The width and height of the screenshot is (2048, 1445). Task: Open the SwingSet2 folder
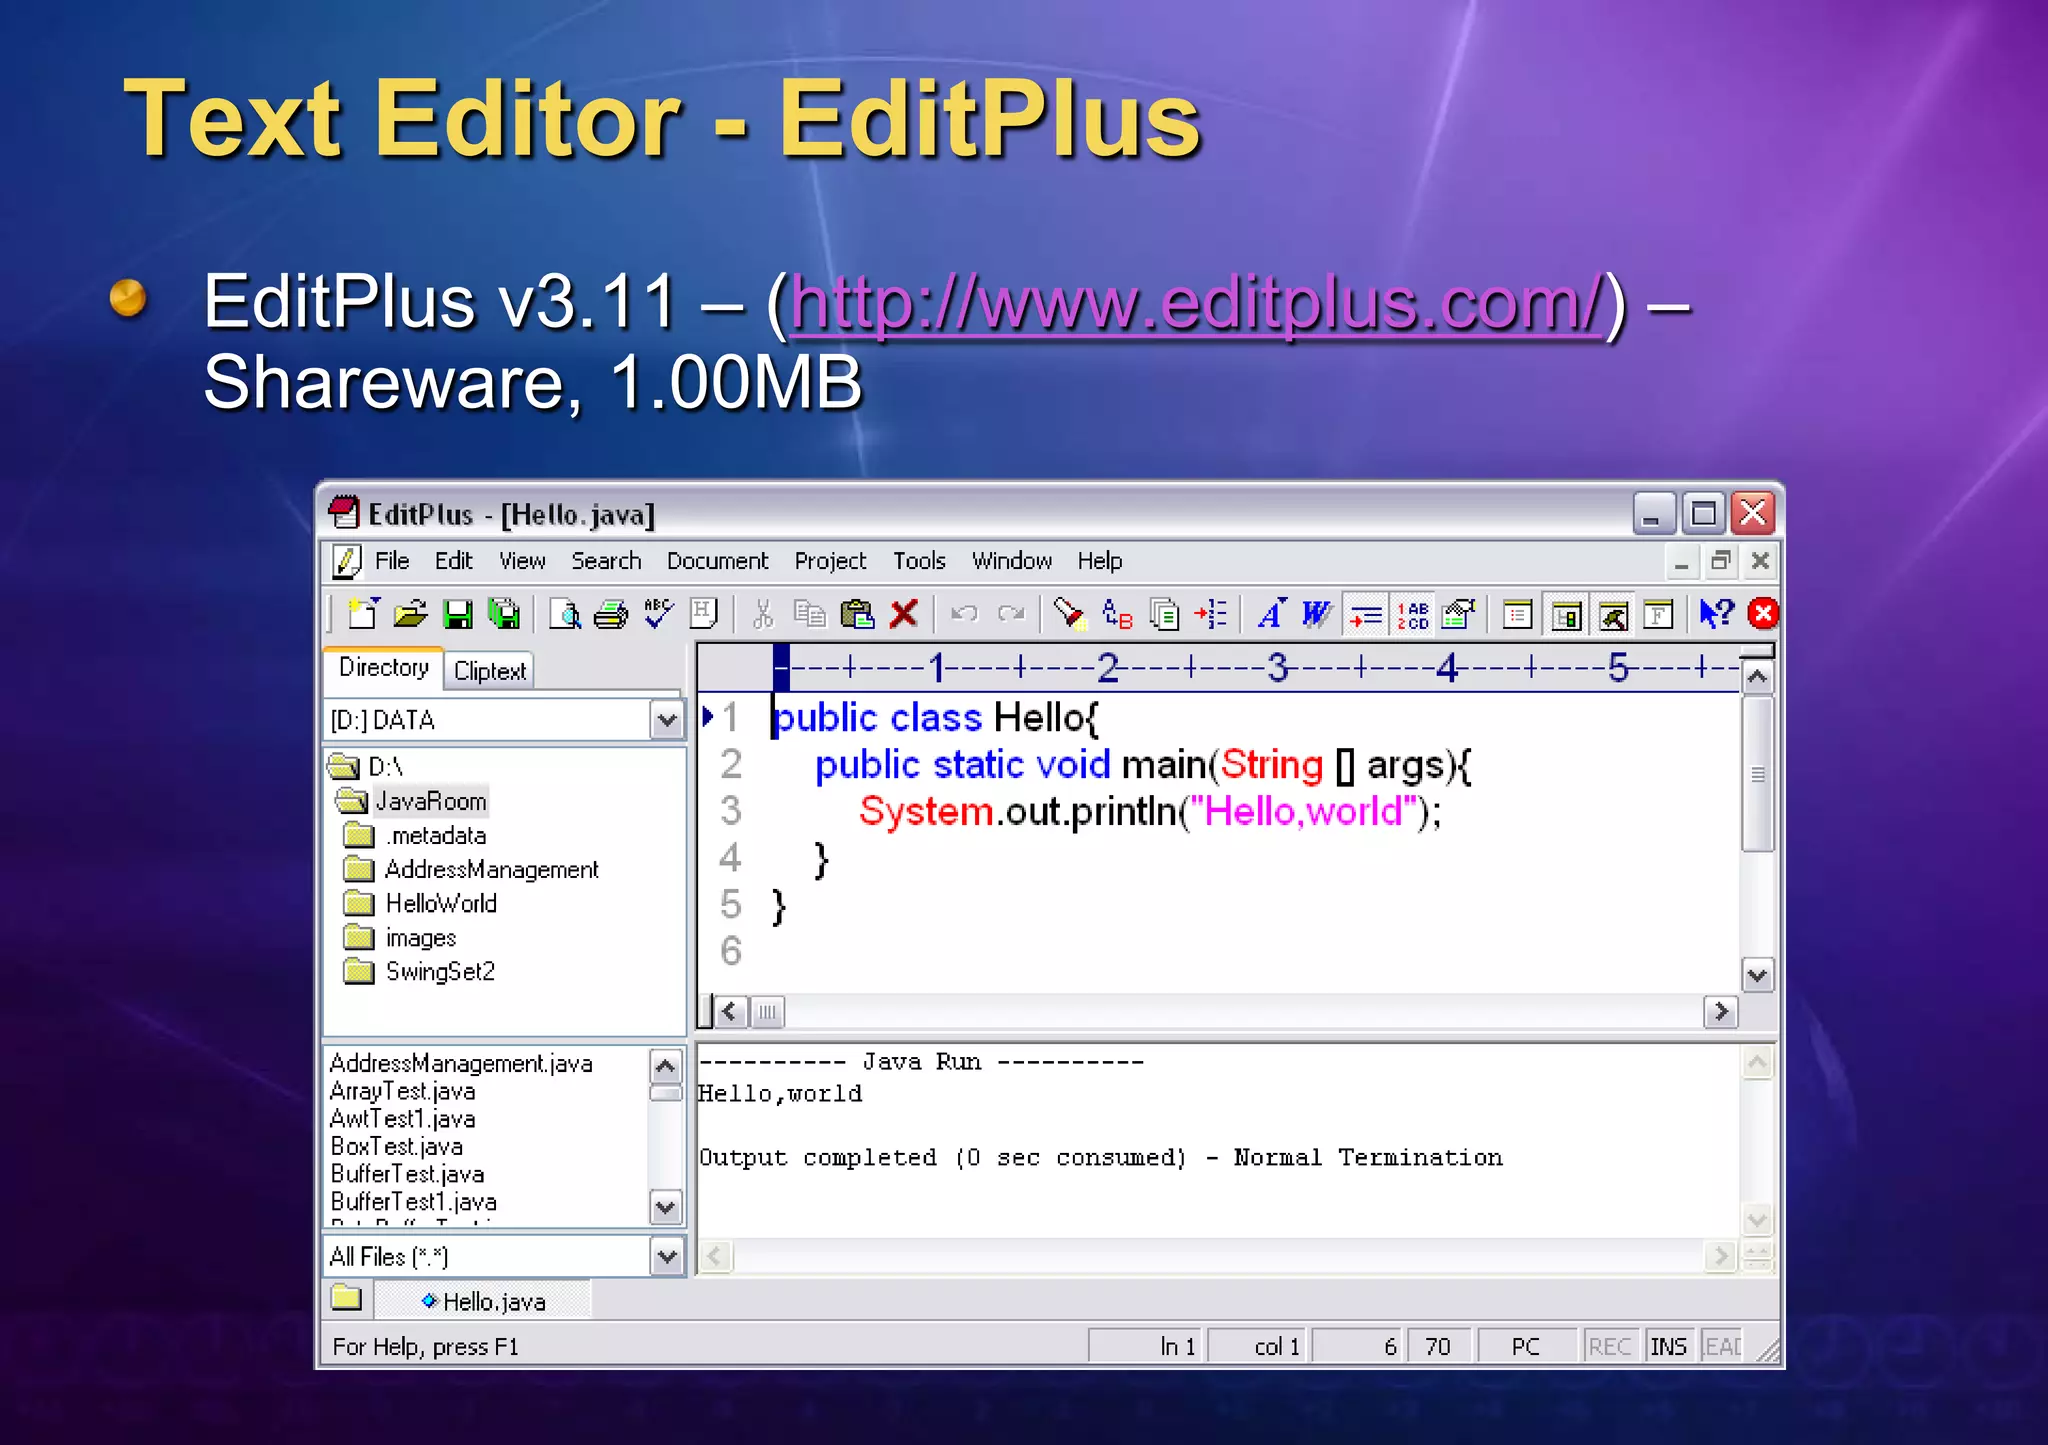440,972
